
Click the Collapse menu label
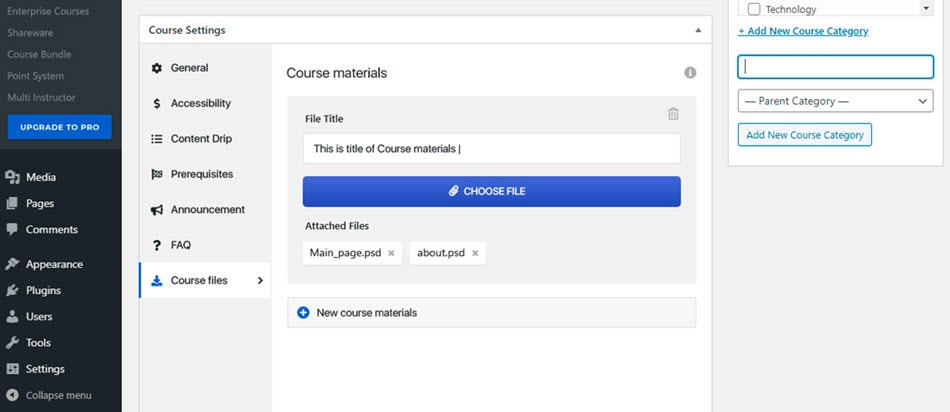(x=59, y=395)
